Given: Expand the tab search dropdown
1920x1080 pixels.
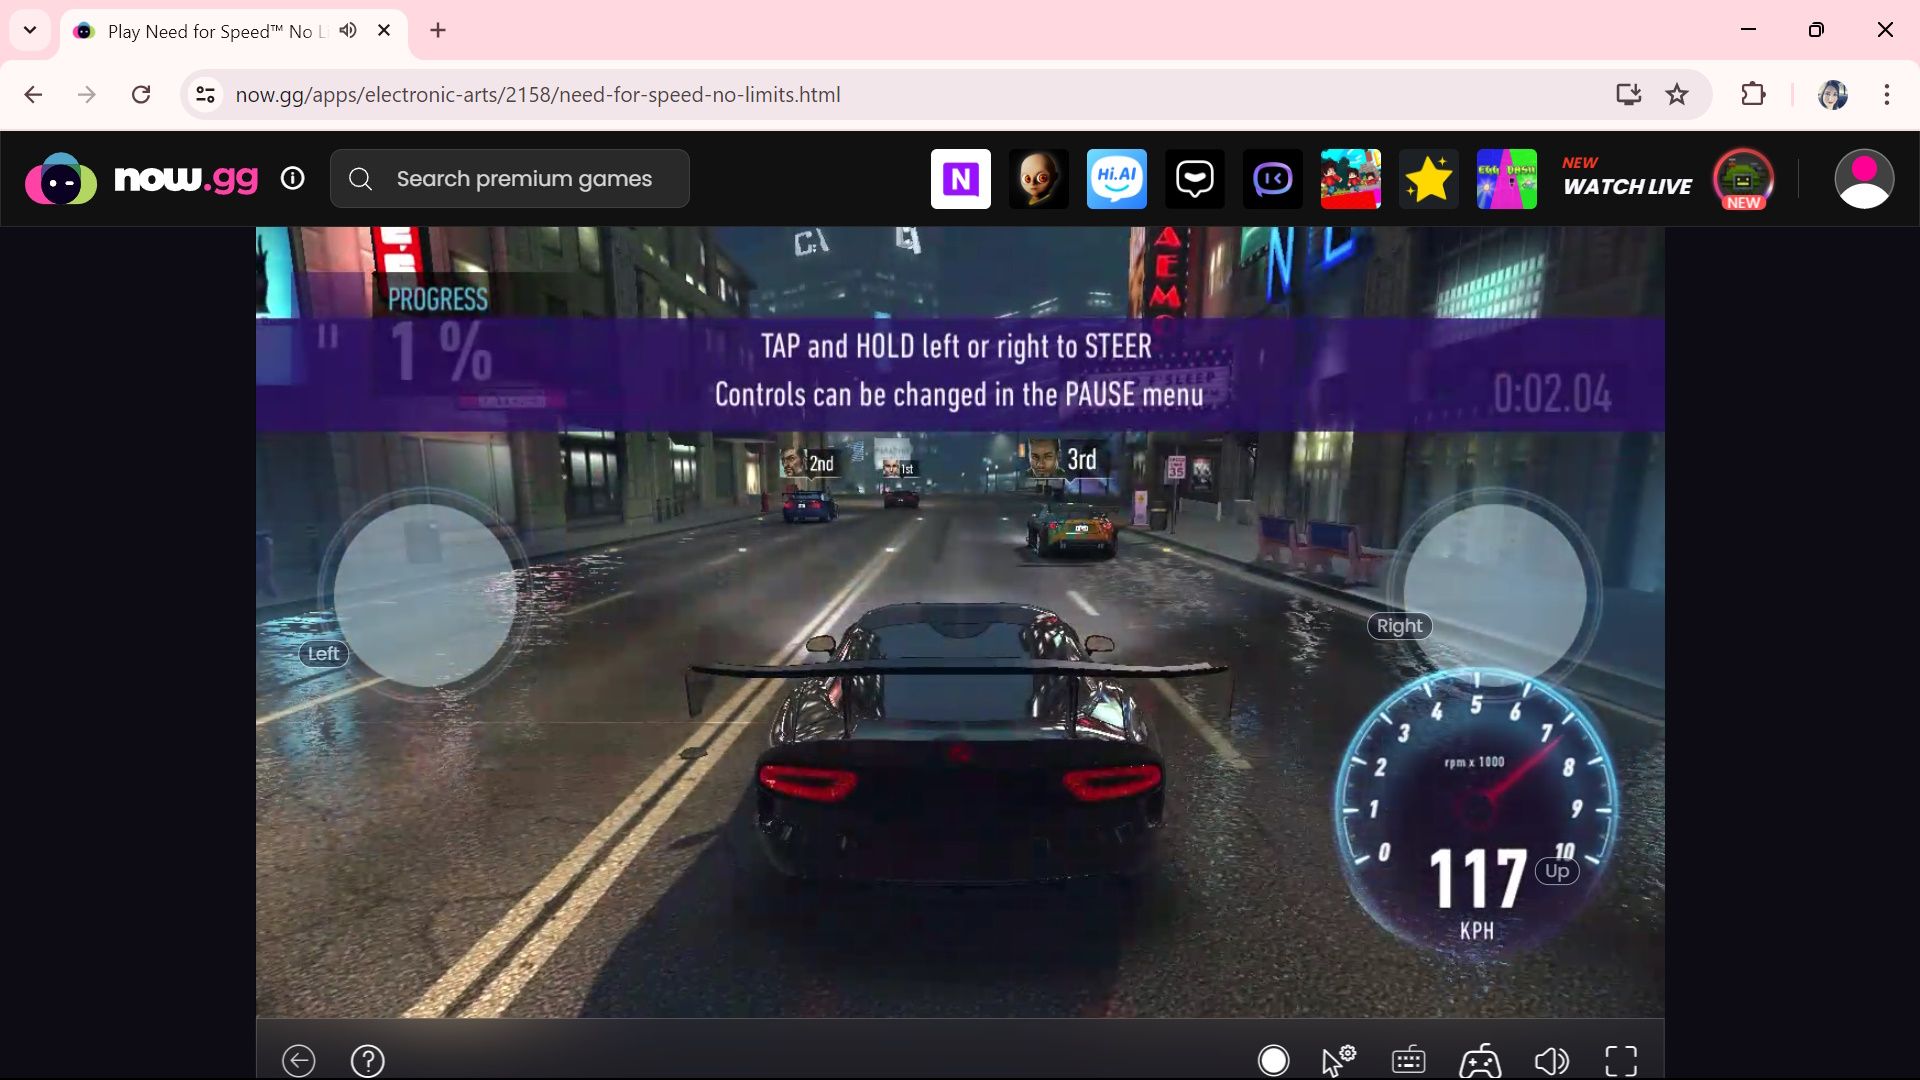Looking at the screenshot, I should 30,30.
